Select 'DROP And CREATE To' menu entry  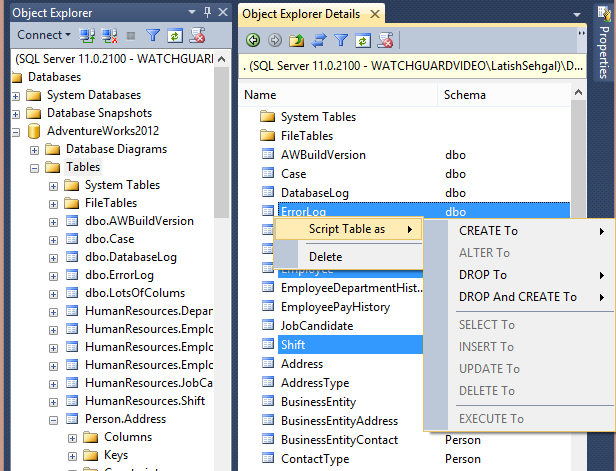tap(517, 297)
